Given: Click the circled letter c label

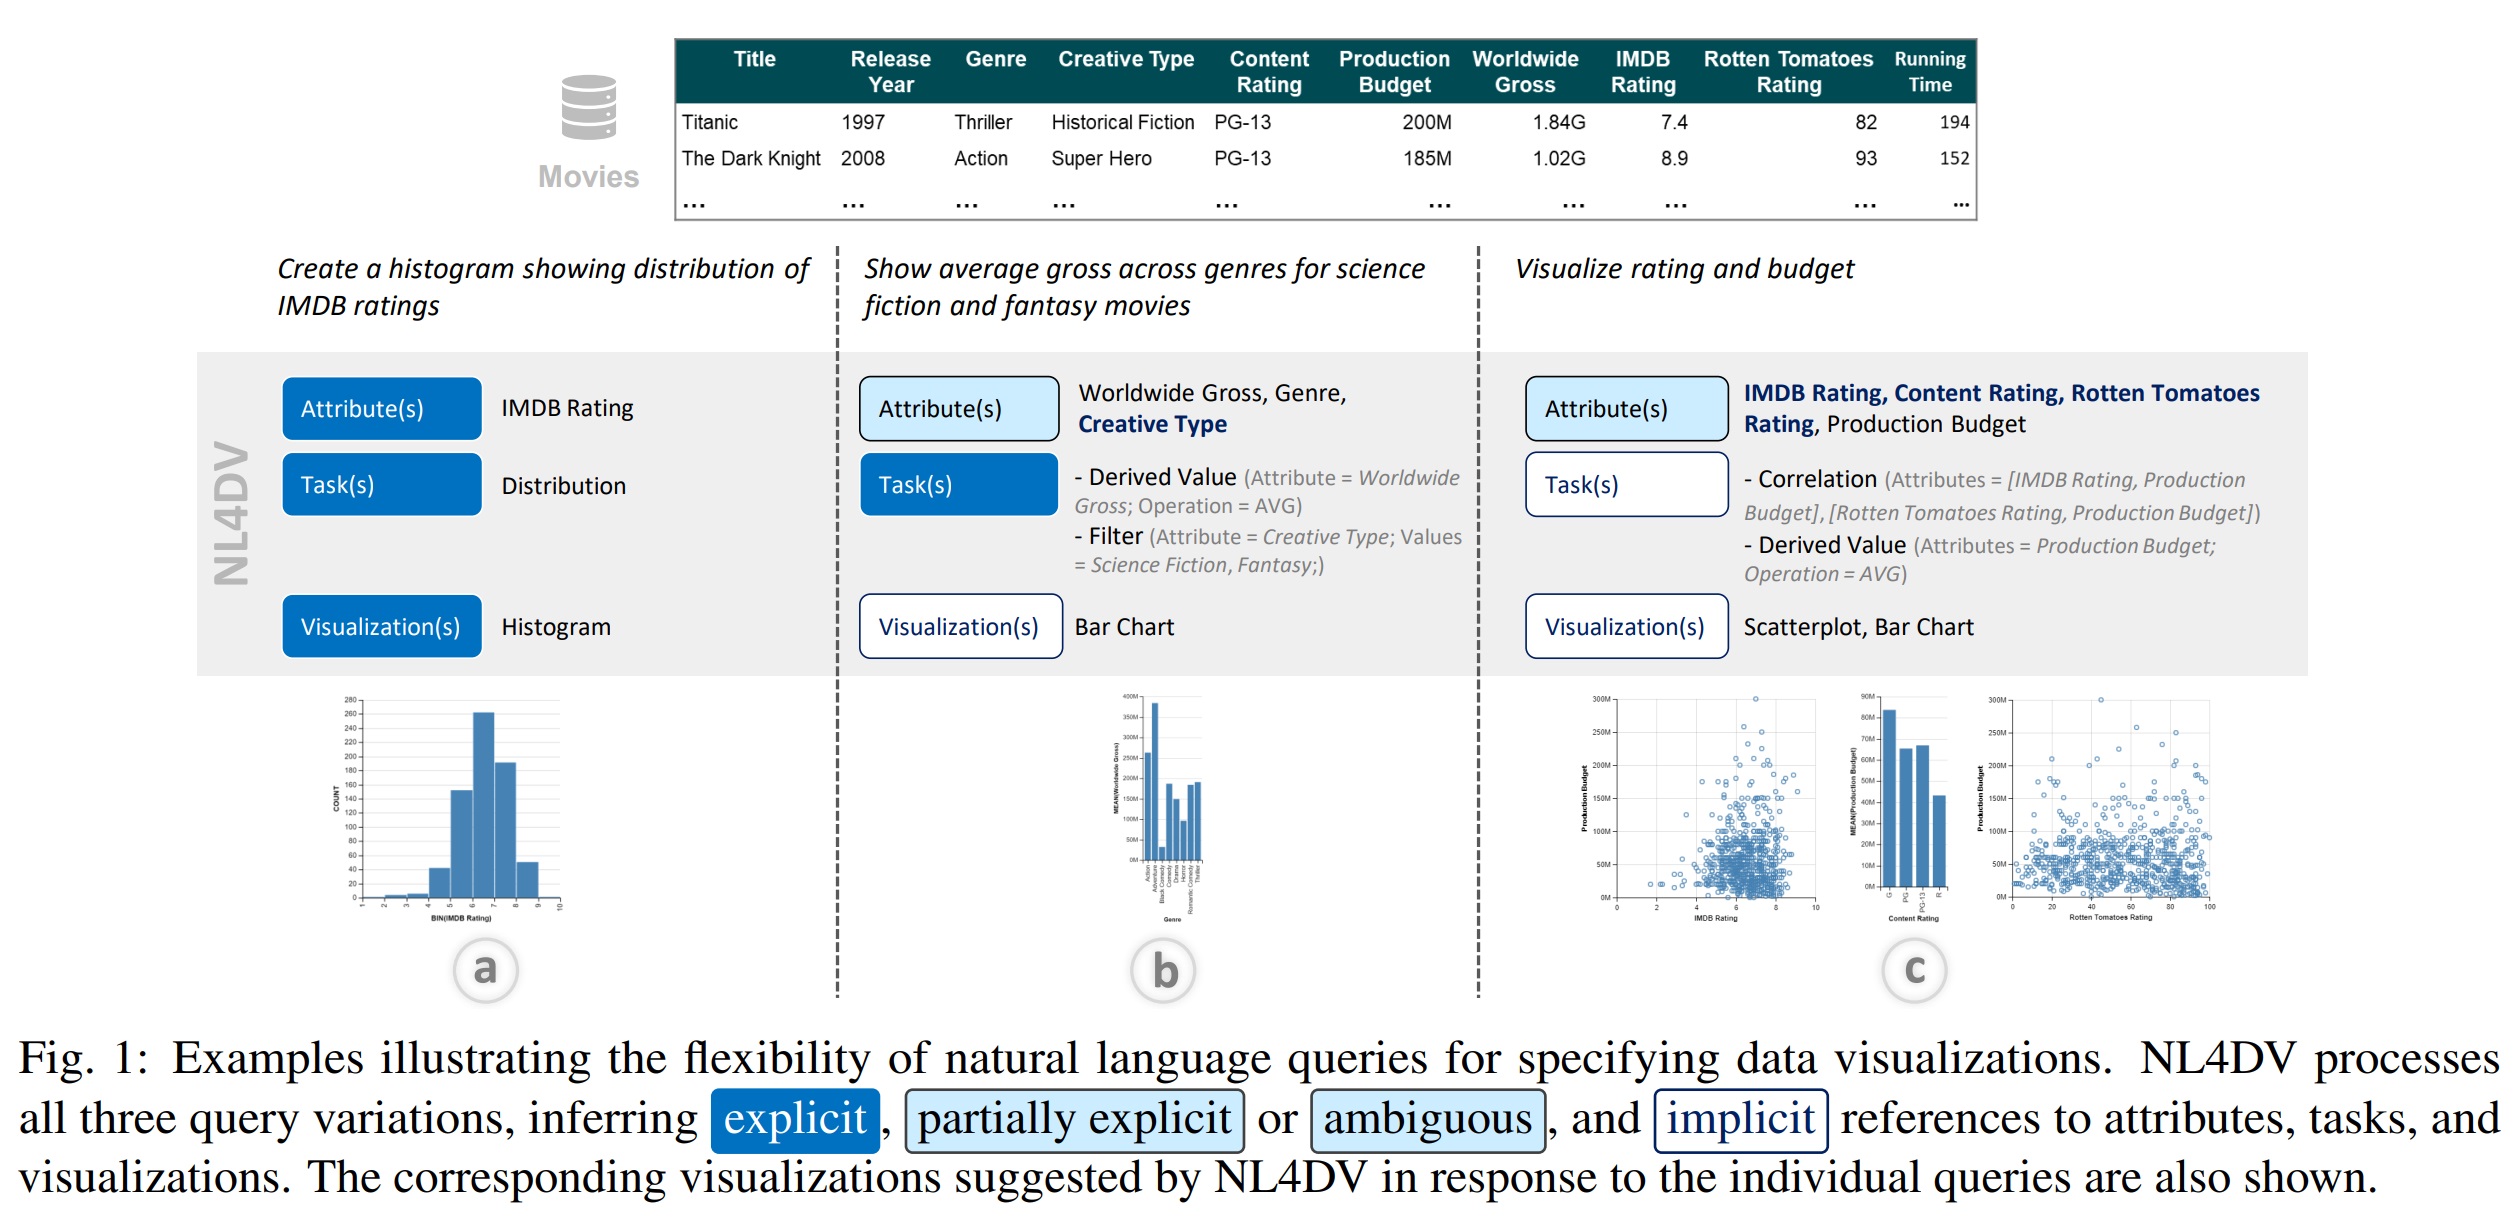Looking at the screenshot, I should point(1914,969).
